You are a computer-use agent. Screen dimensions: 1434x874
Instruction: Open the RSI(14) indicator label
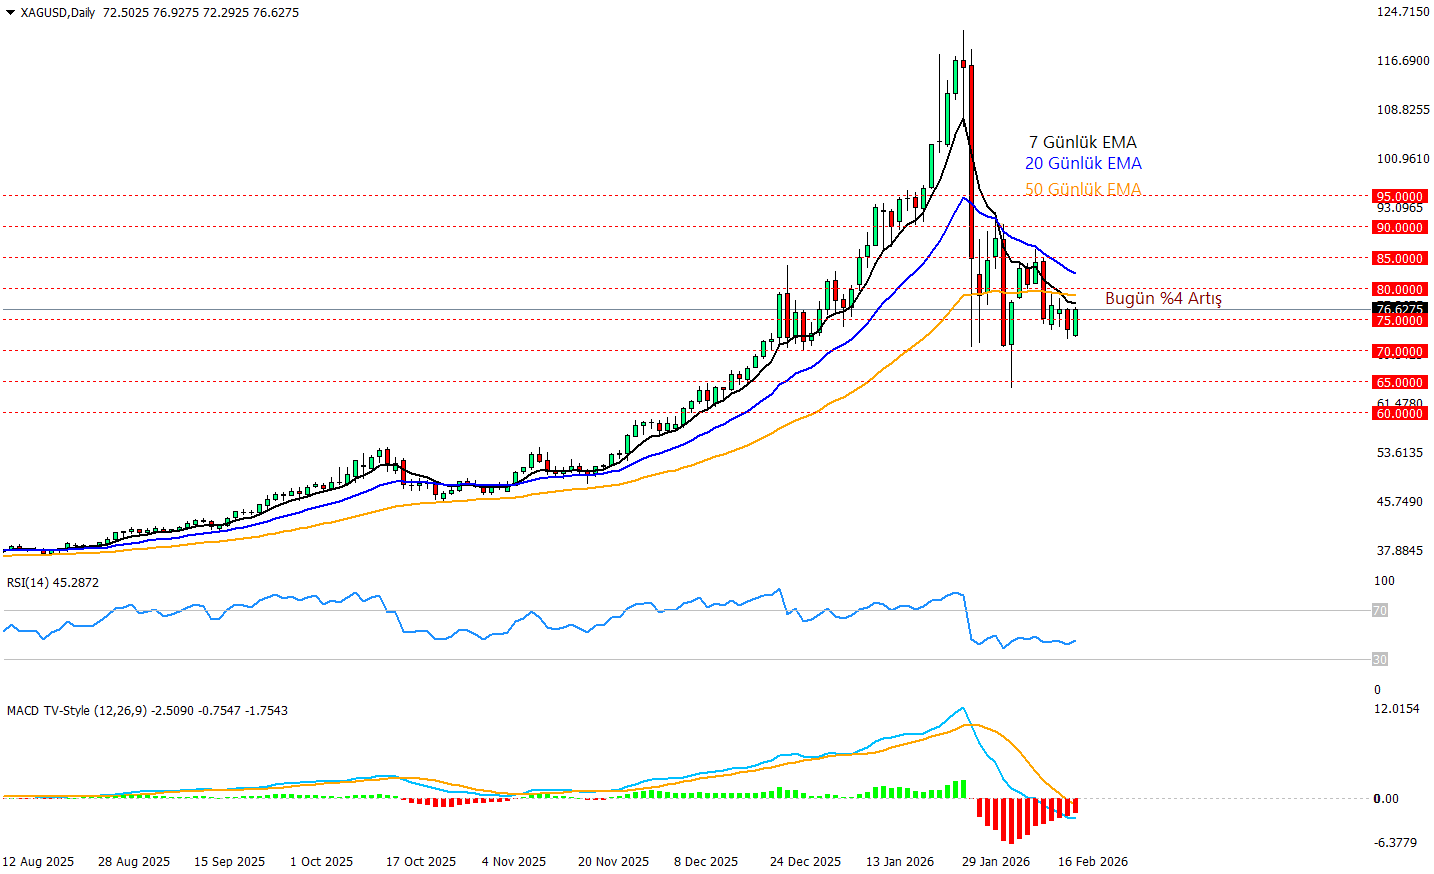[x=53, y=582]
